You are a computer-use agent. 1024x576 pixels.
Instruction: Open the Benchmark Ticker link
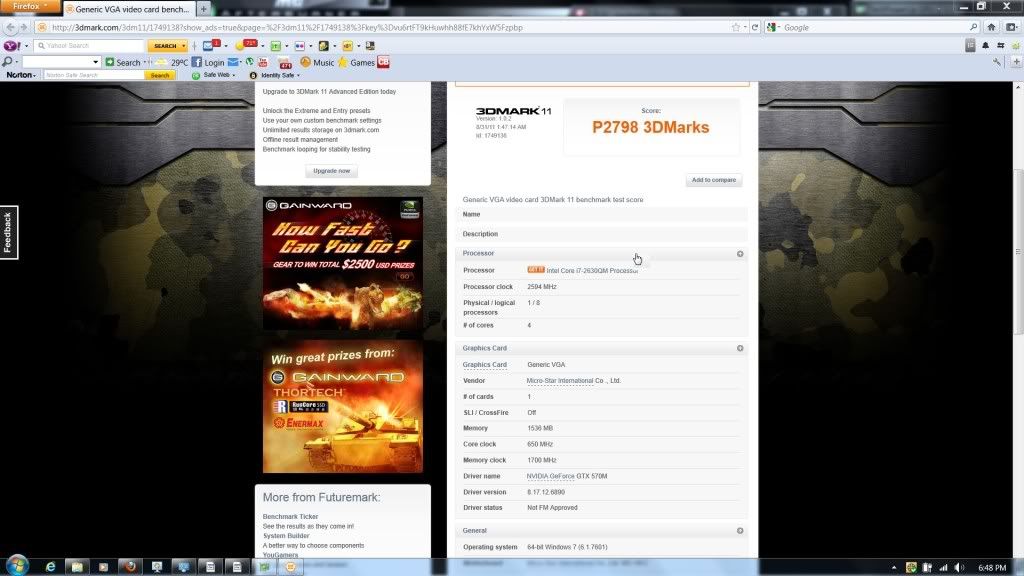(x=291, y=517)
